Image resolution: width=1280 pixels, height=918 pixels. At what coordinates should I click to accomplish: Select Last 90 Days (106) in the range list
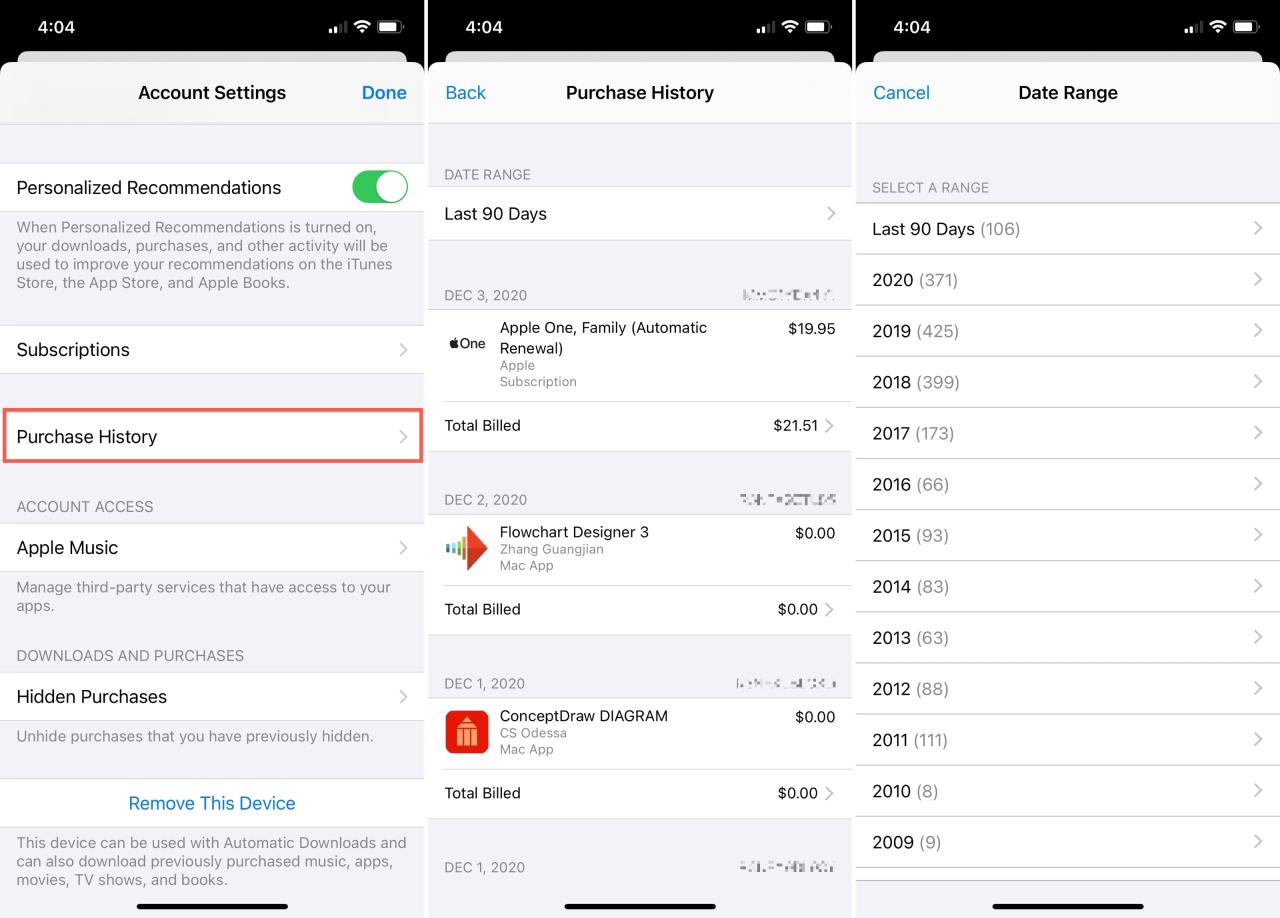click(x=1067, y=229)
